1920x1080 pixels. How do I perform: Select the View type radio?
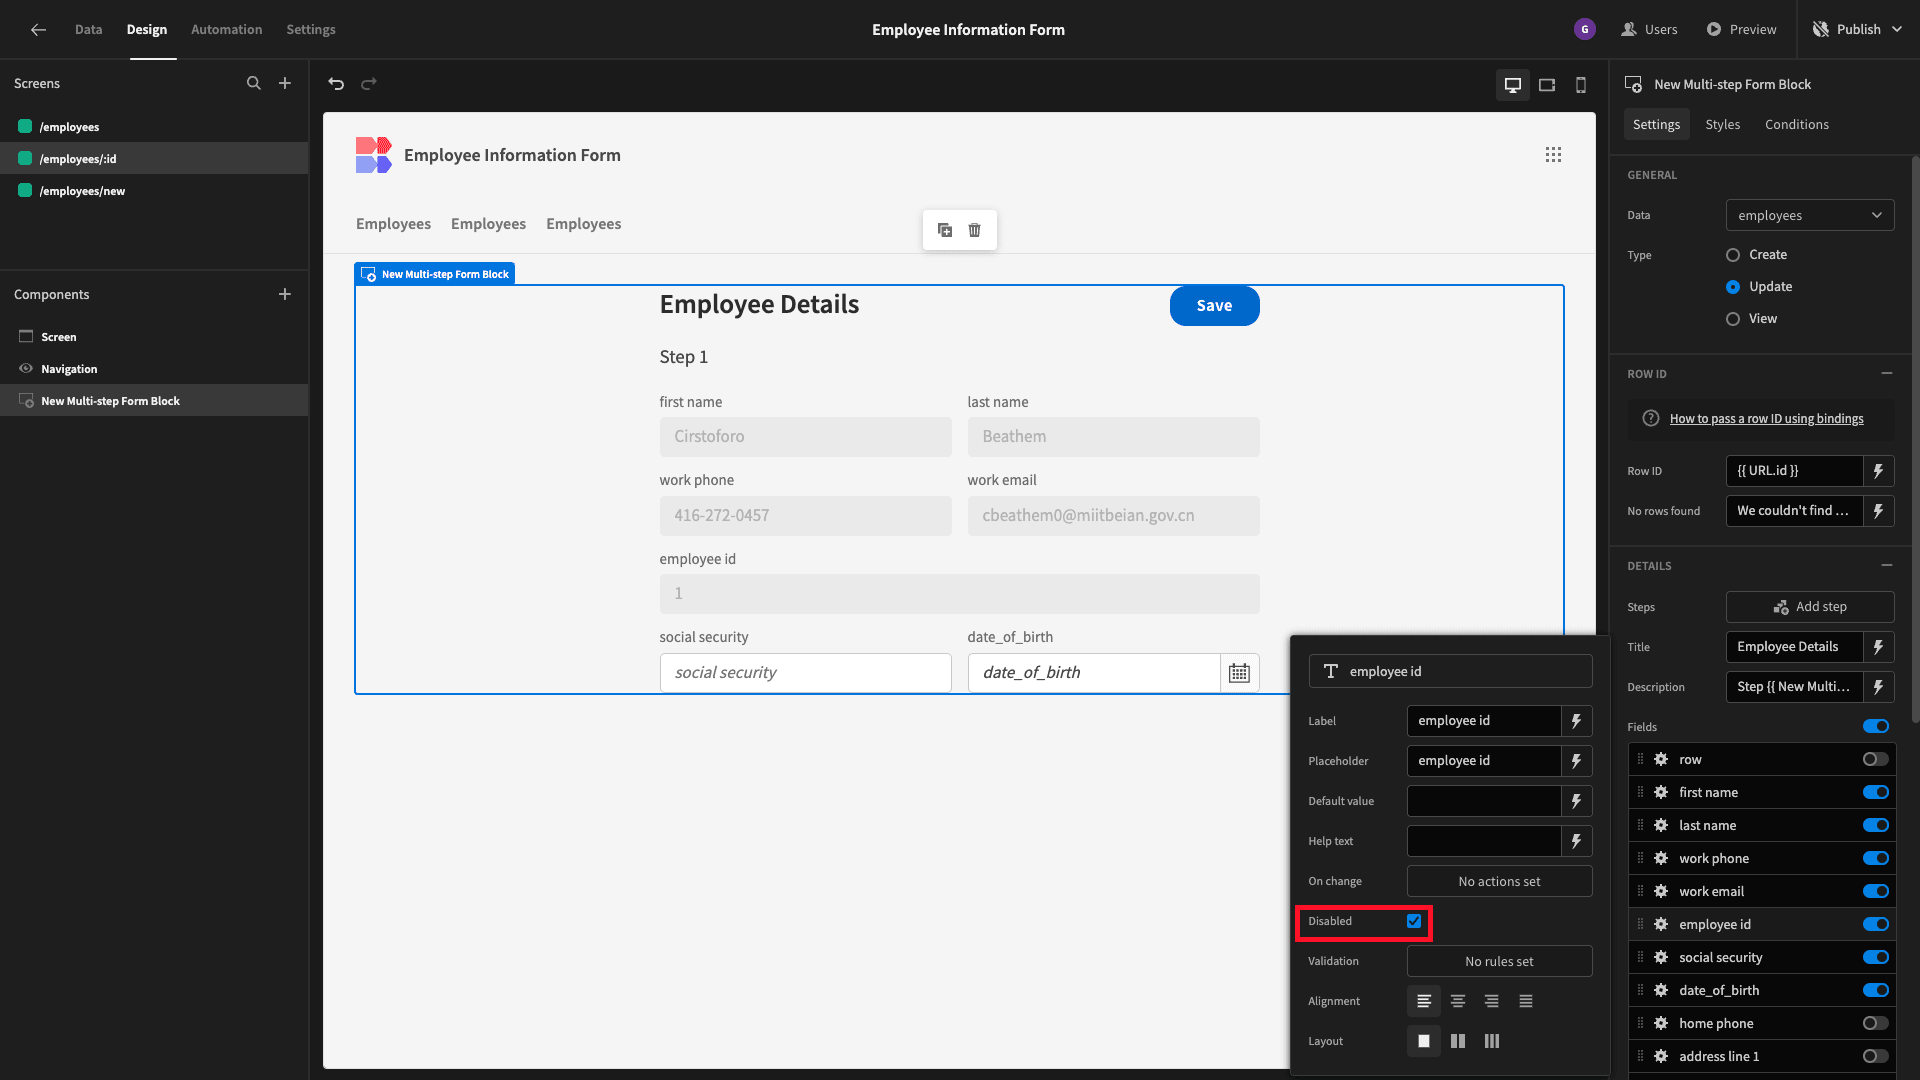point(1733,319)
